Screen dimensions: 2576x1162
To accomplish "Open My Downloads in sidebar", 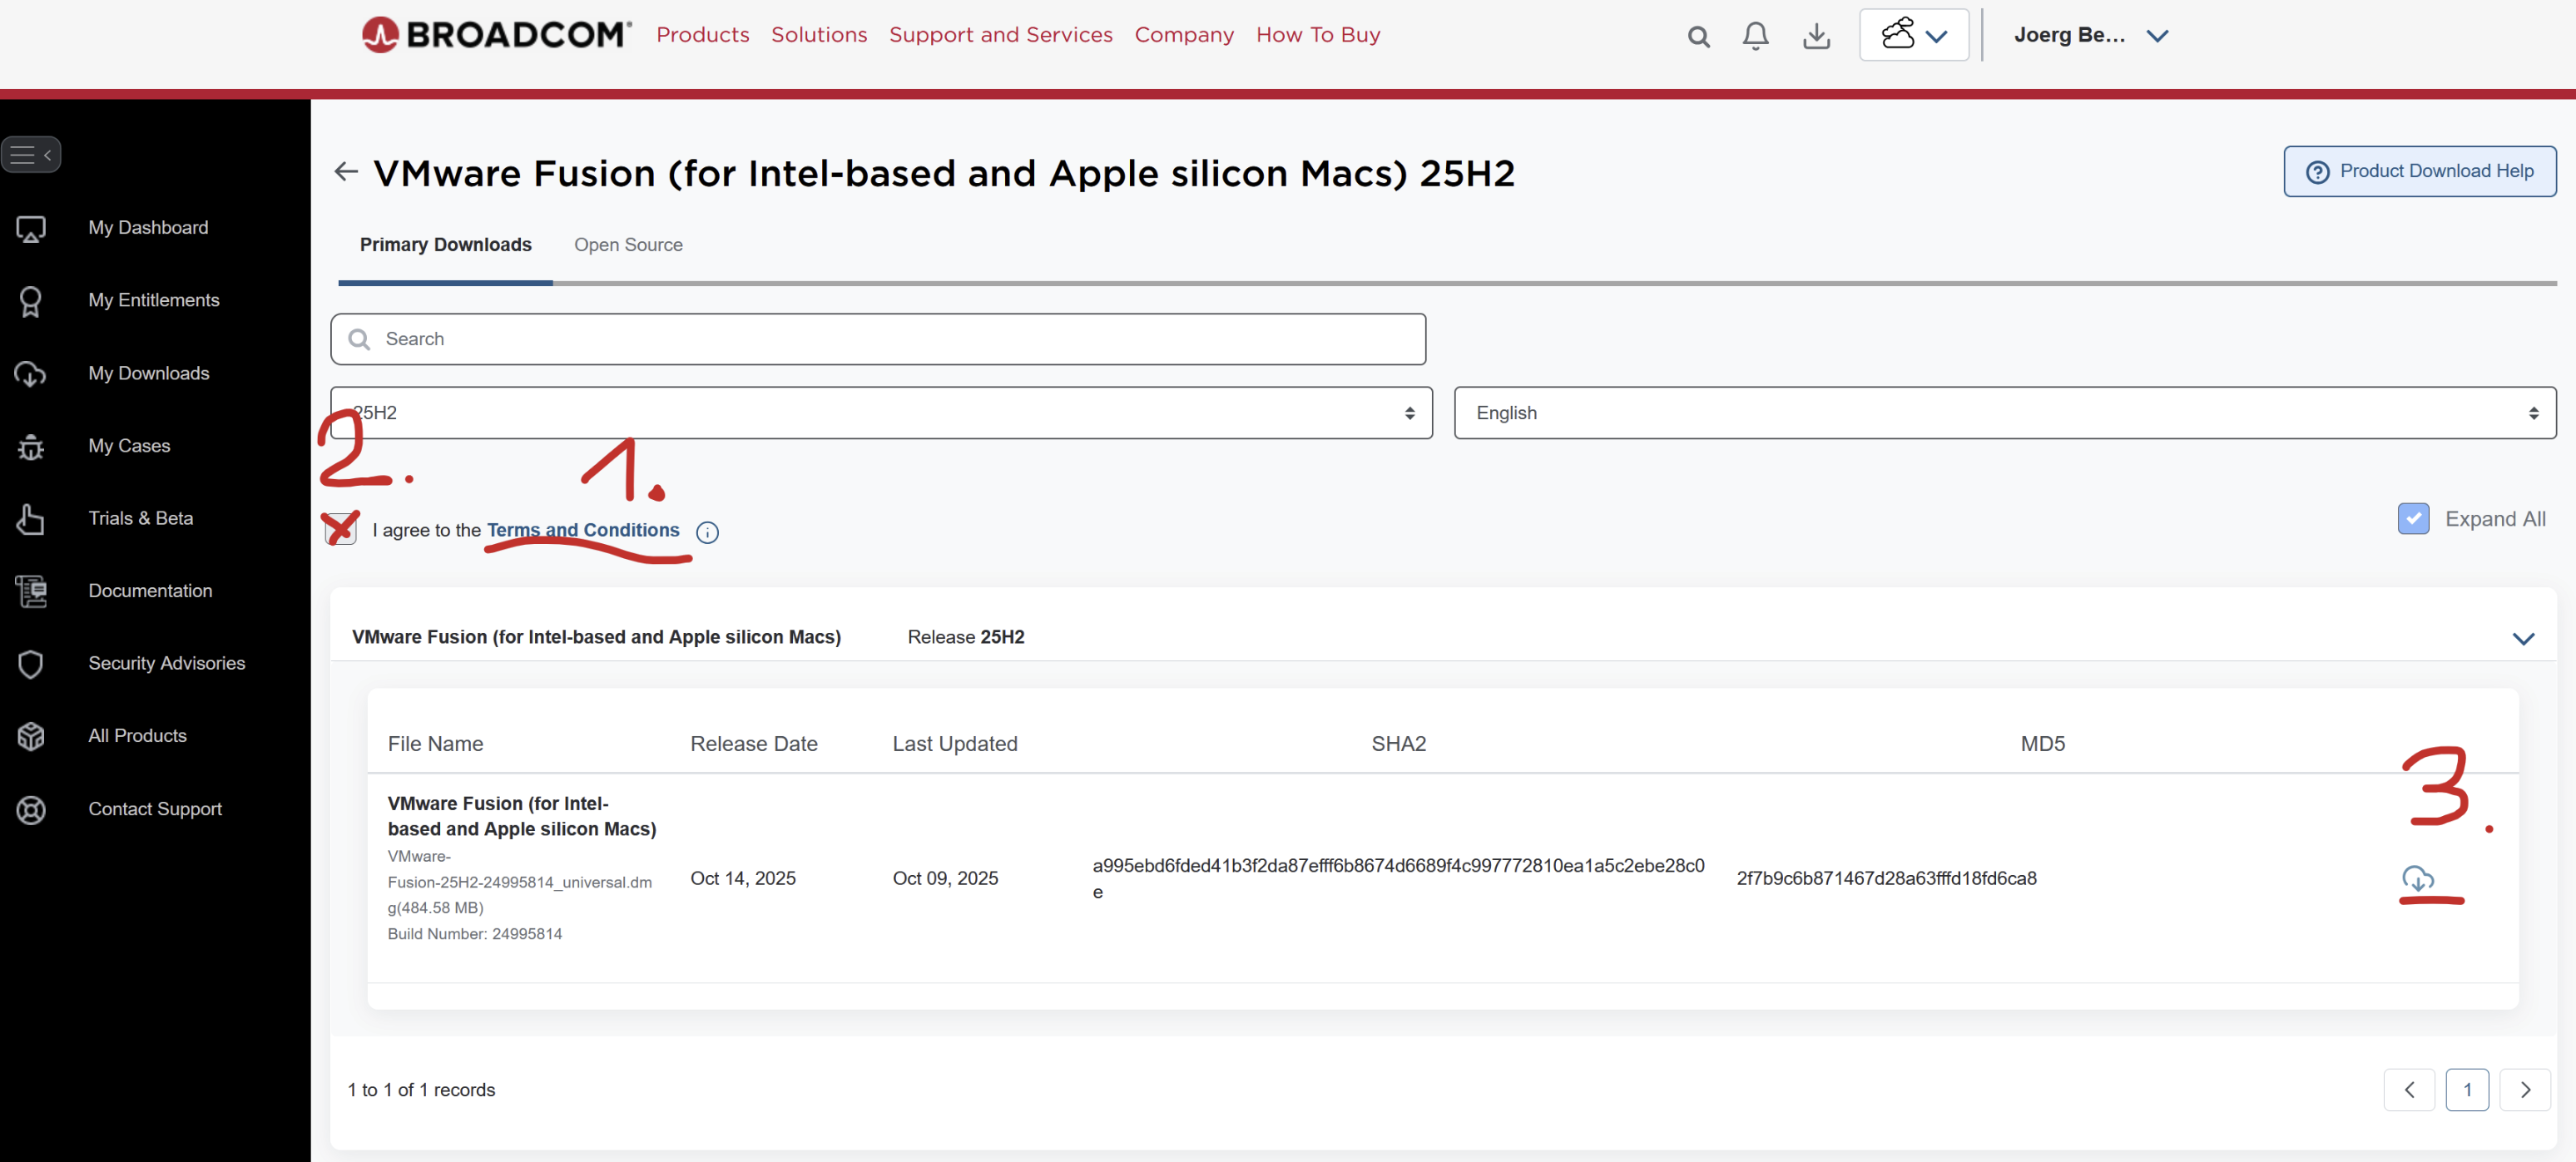I will click(148, 373).
